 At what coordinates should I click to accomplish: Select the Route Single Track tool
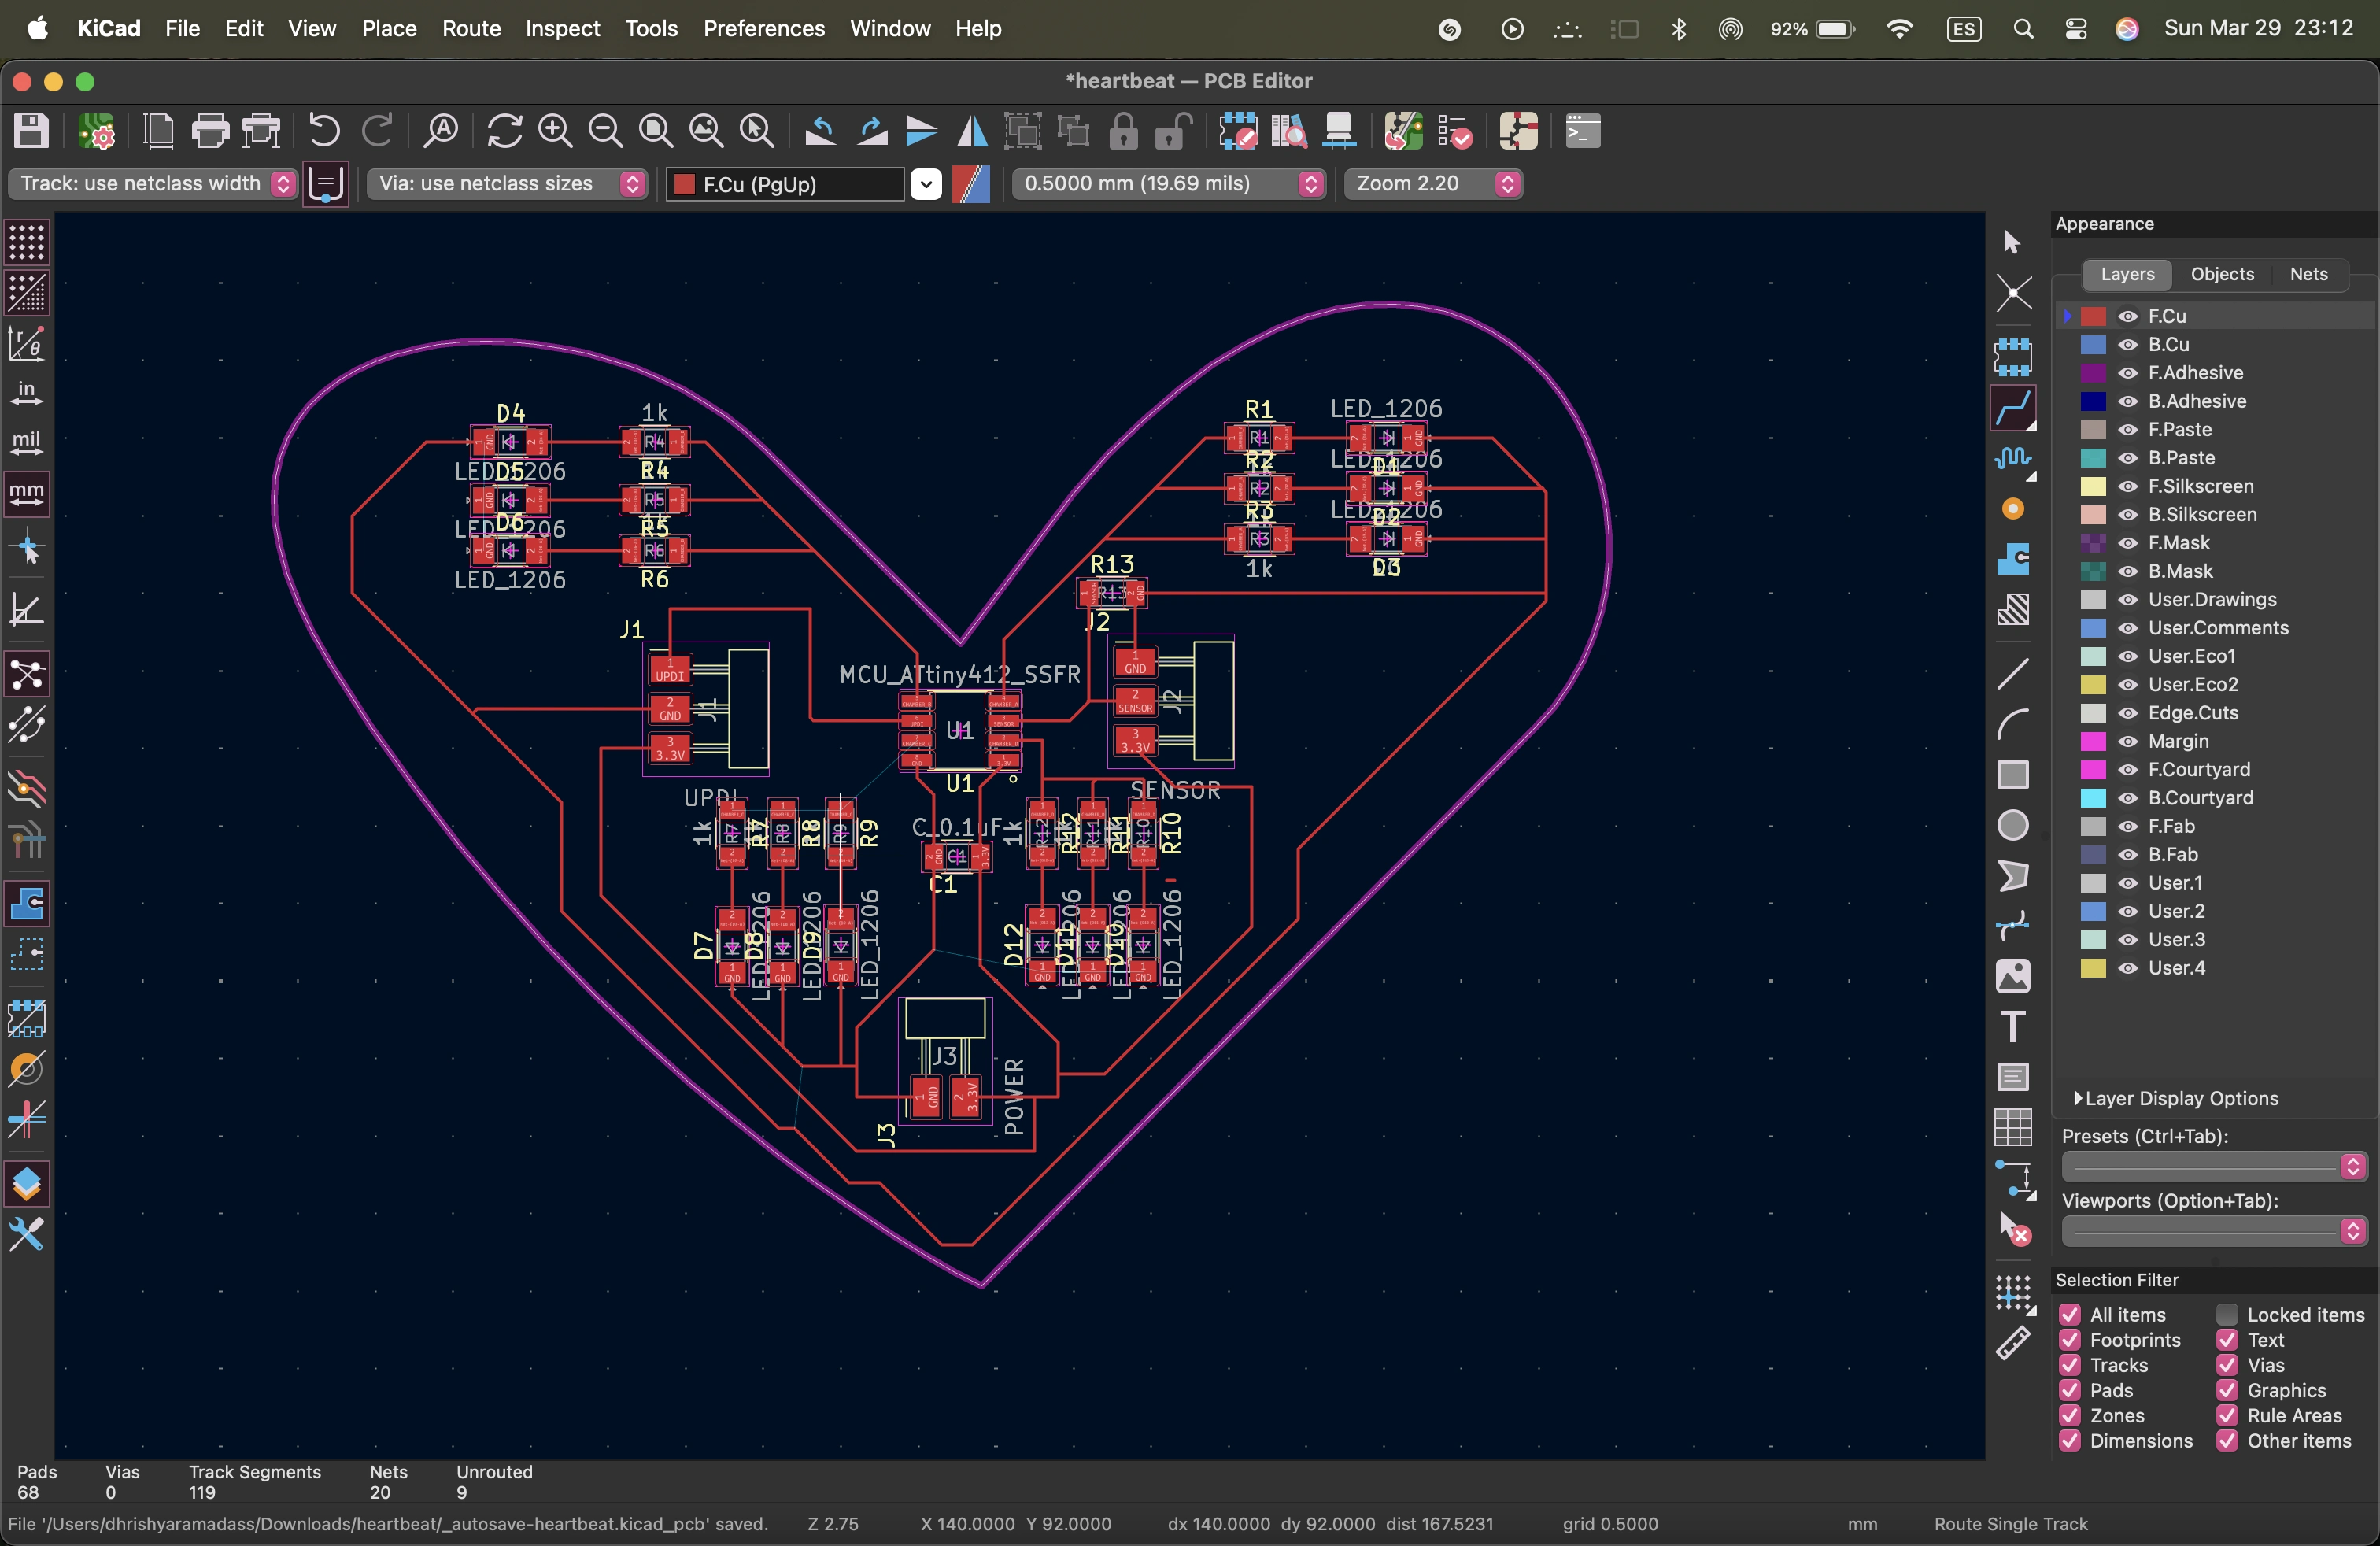click(2012, 408)
